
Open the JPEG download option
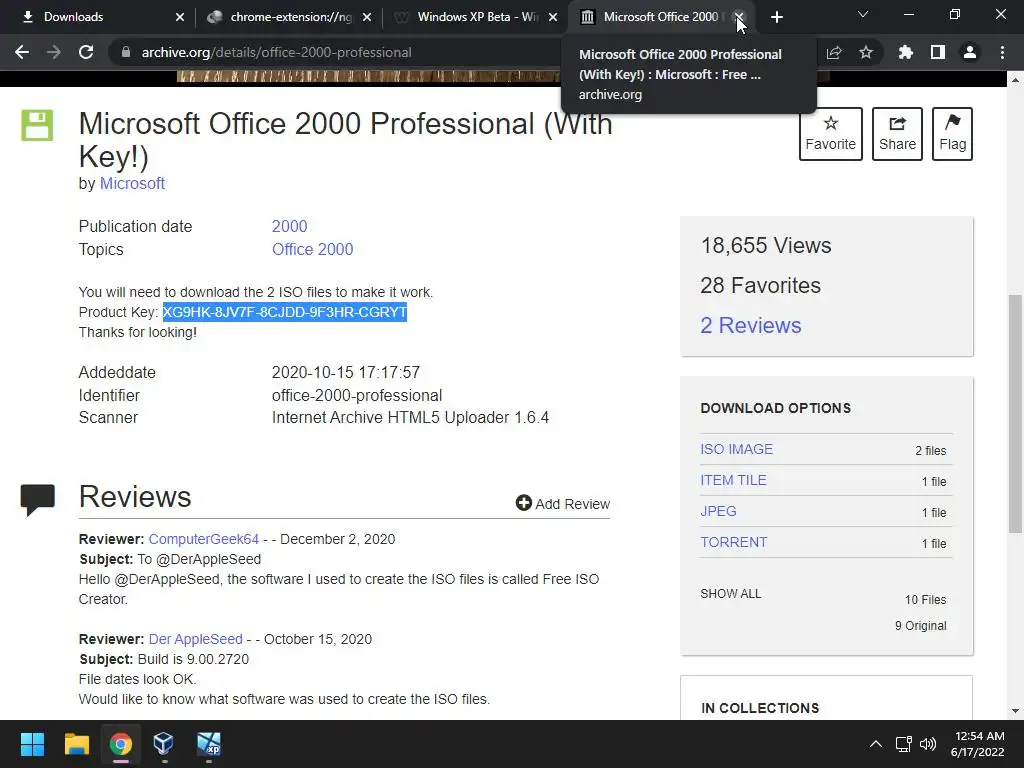tap(718, 511)
